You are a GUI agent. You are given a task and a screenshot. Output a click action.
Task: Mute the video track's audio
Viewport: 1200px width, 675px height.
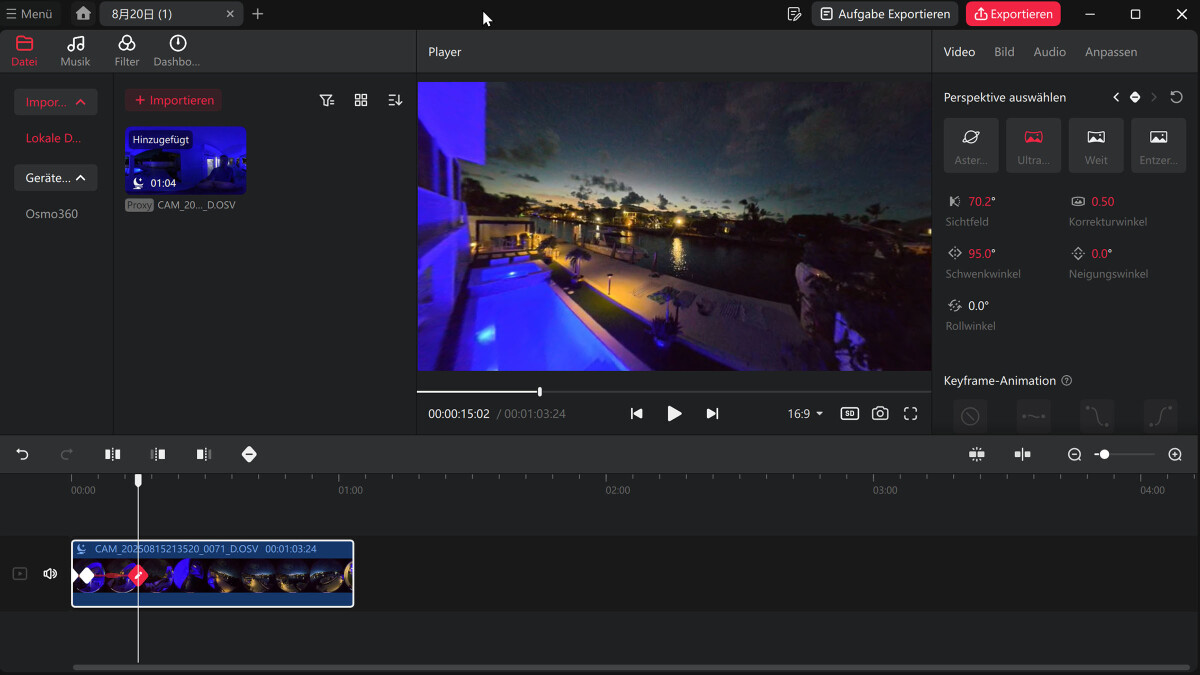pyautogui.click(x=50, y=574)
